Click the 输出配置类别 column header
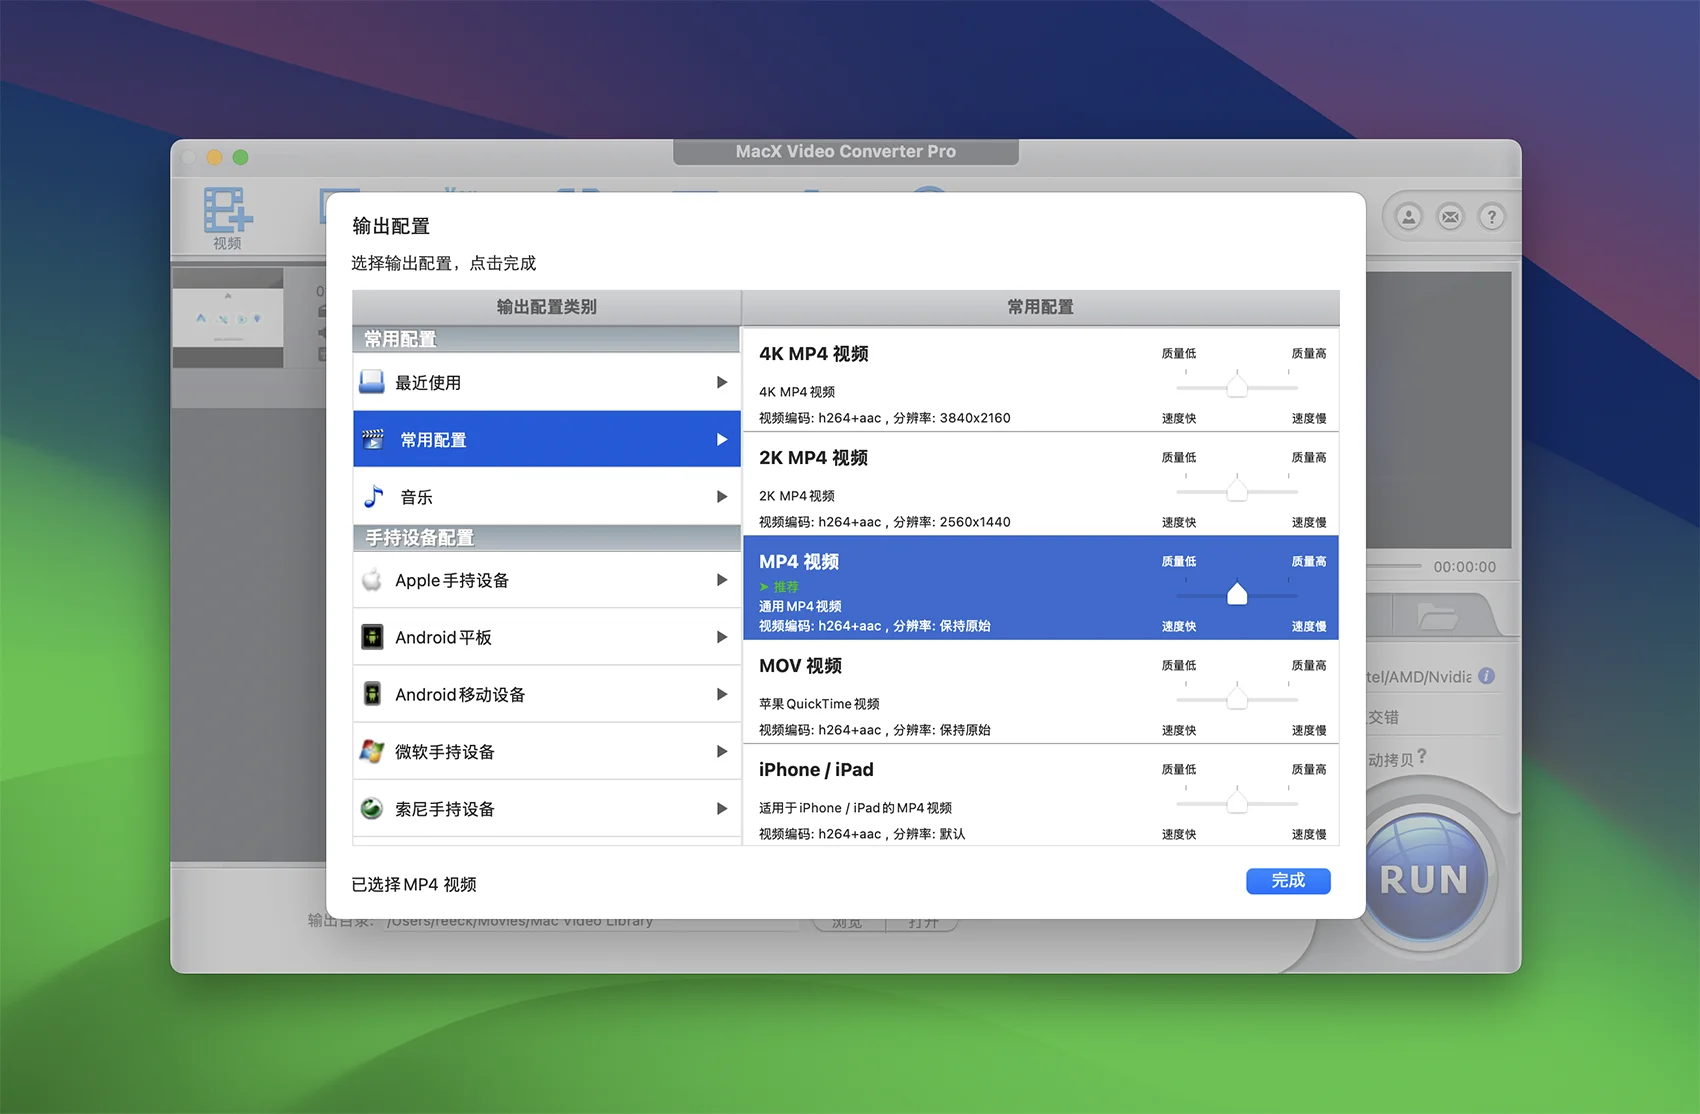This screenshot has width=1700, height=1114. pyautogui.click(x=546, y=307)
